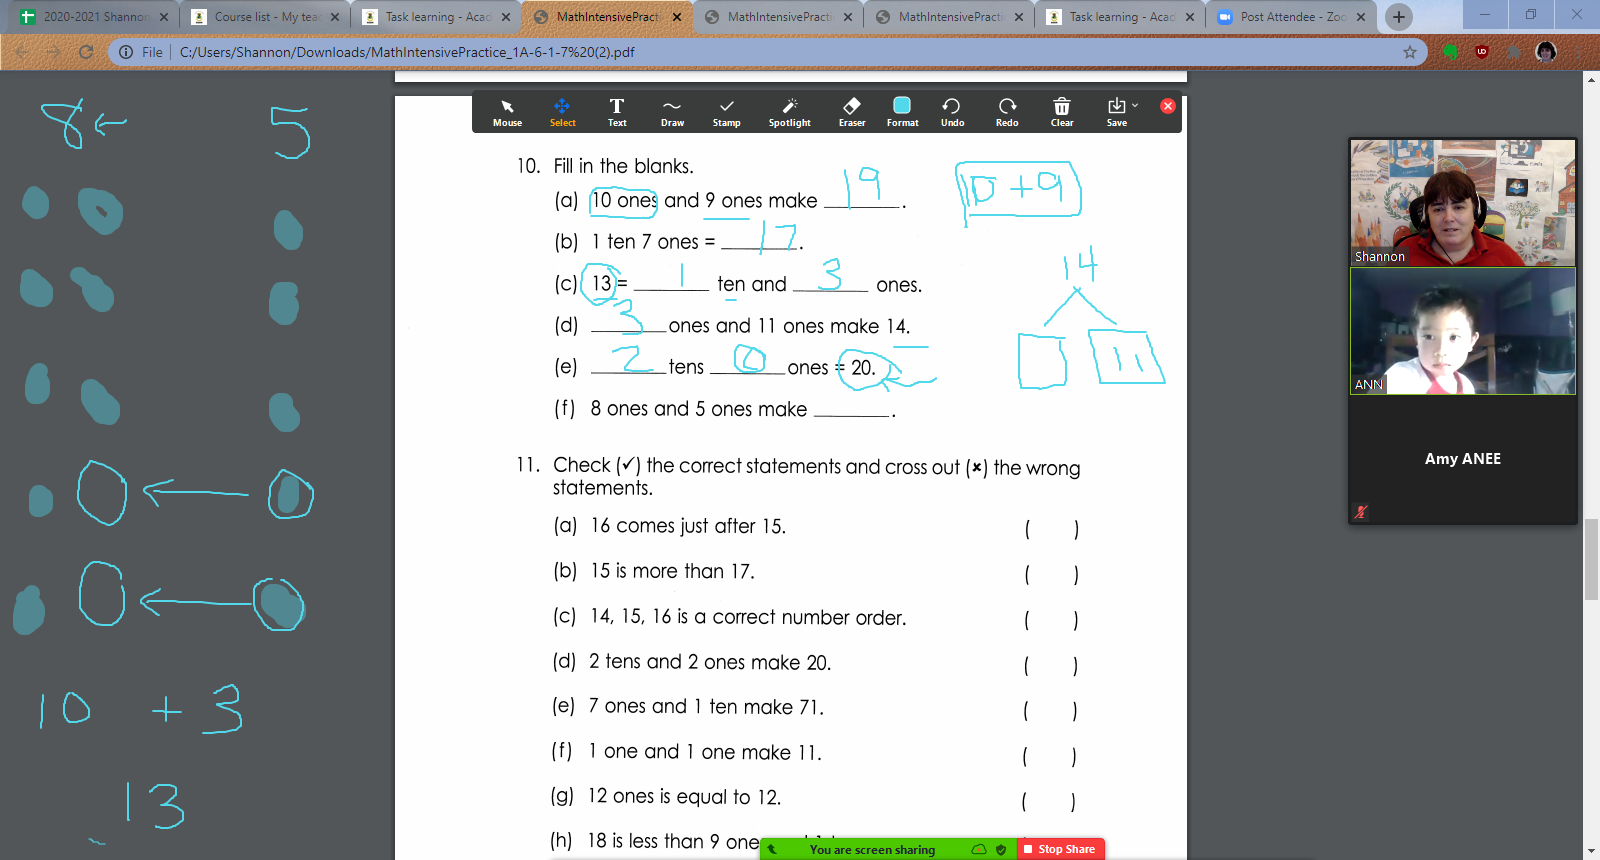Viewport: 1600px width, 860px height.
Task: Click '2 tens and 2 ones make 20'
Action: [710, 662]
